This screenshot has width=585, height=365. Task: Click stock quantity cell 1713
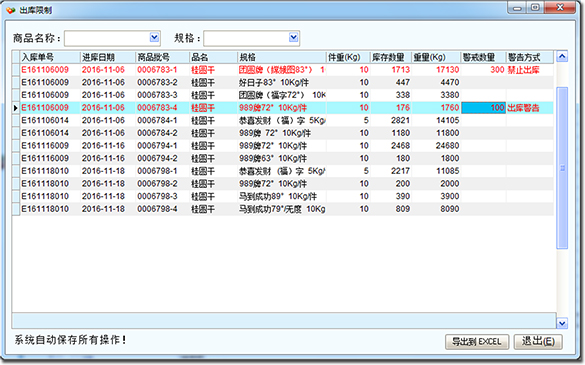[391, 70]
